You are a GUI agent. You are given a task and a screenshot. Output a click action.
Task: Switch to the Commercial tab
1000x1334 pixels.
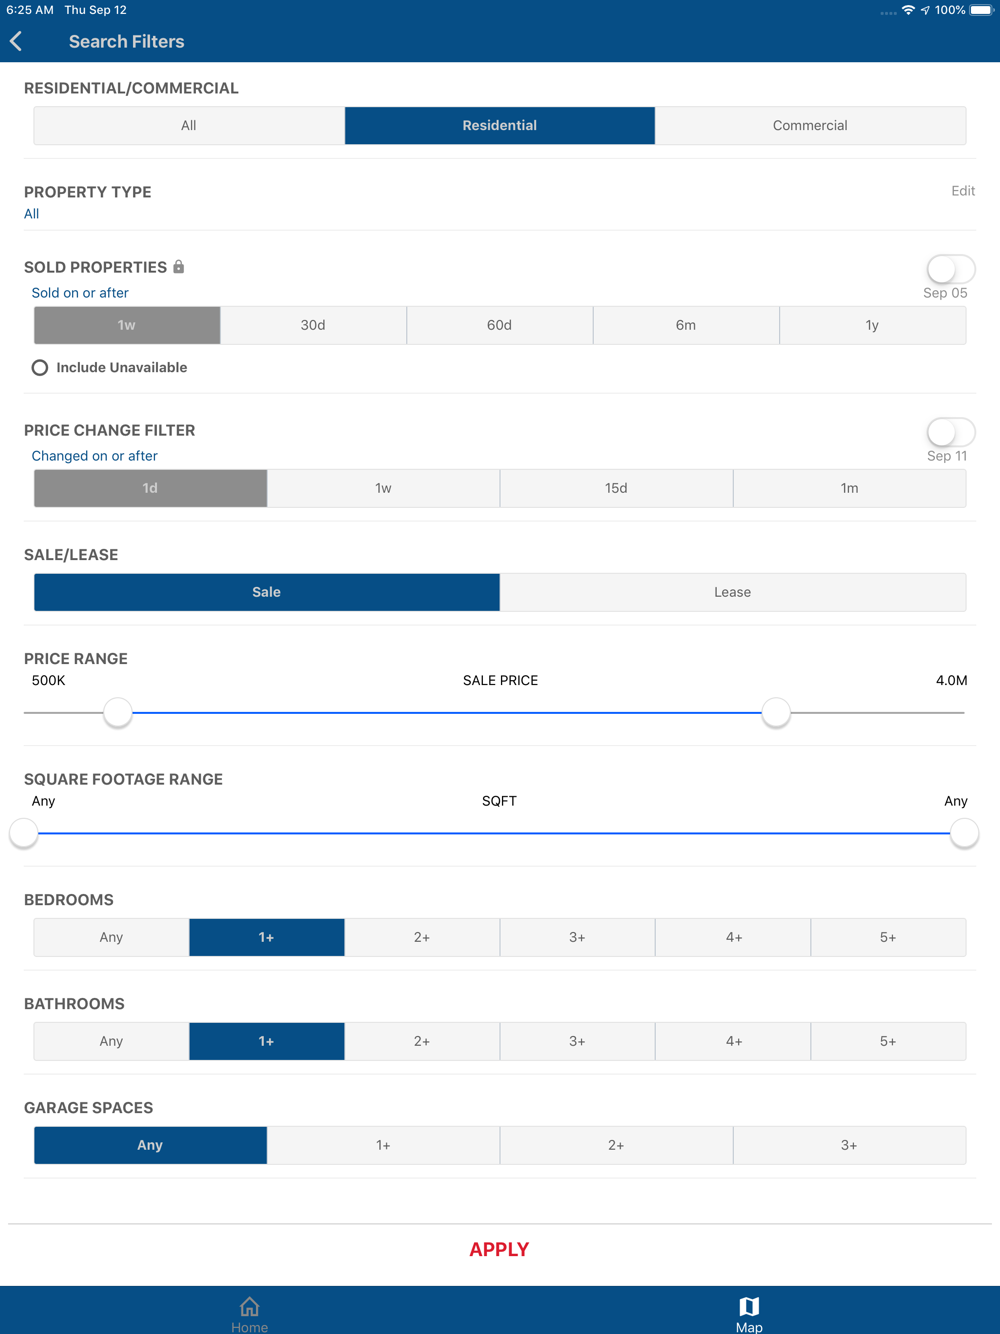coord(810,126)
